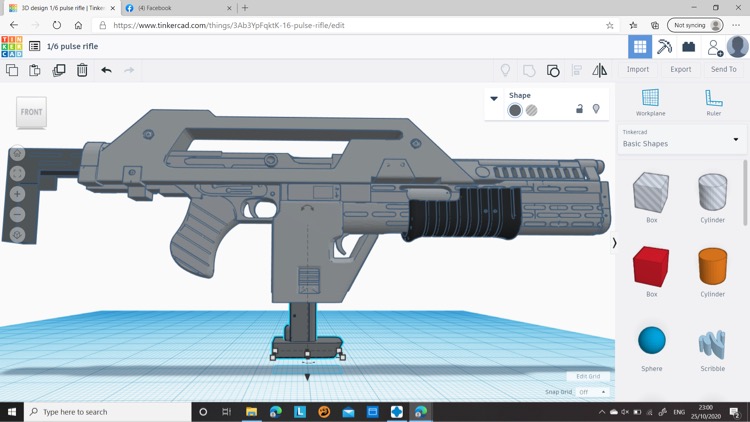Click the Tinkercad logo

(x=11, y=46)
